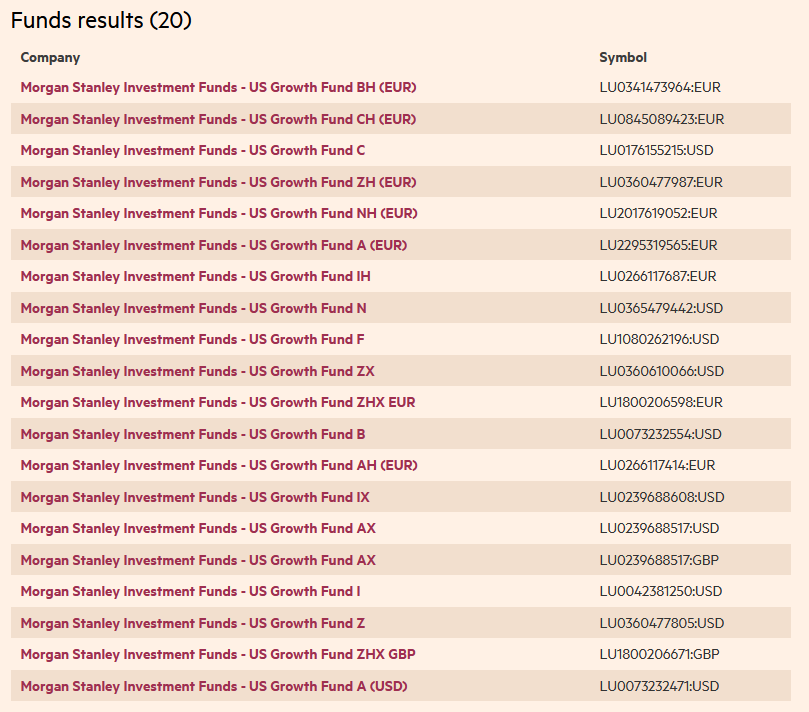Screen dimensions: 809x712
Task: Select the US Growth Fund C link
Action: (x=193, y=151)
